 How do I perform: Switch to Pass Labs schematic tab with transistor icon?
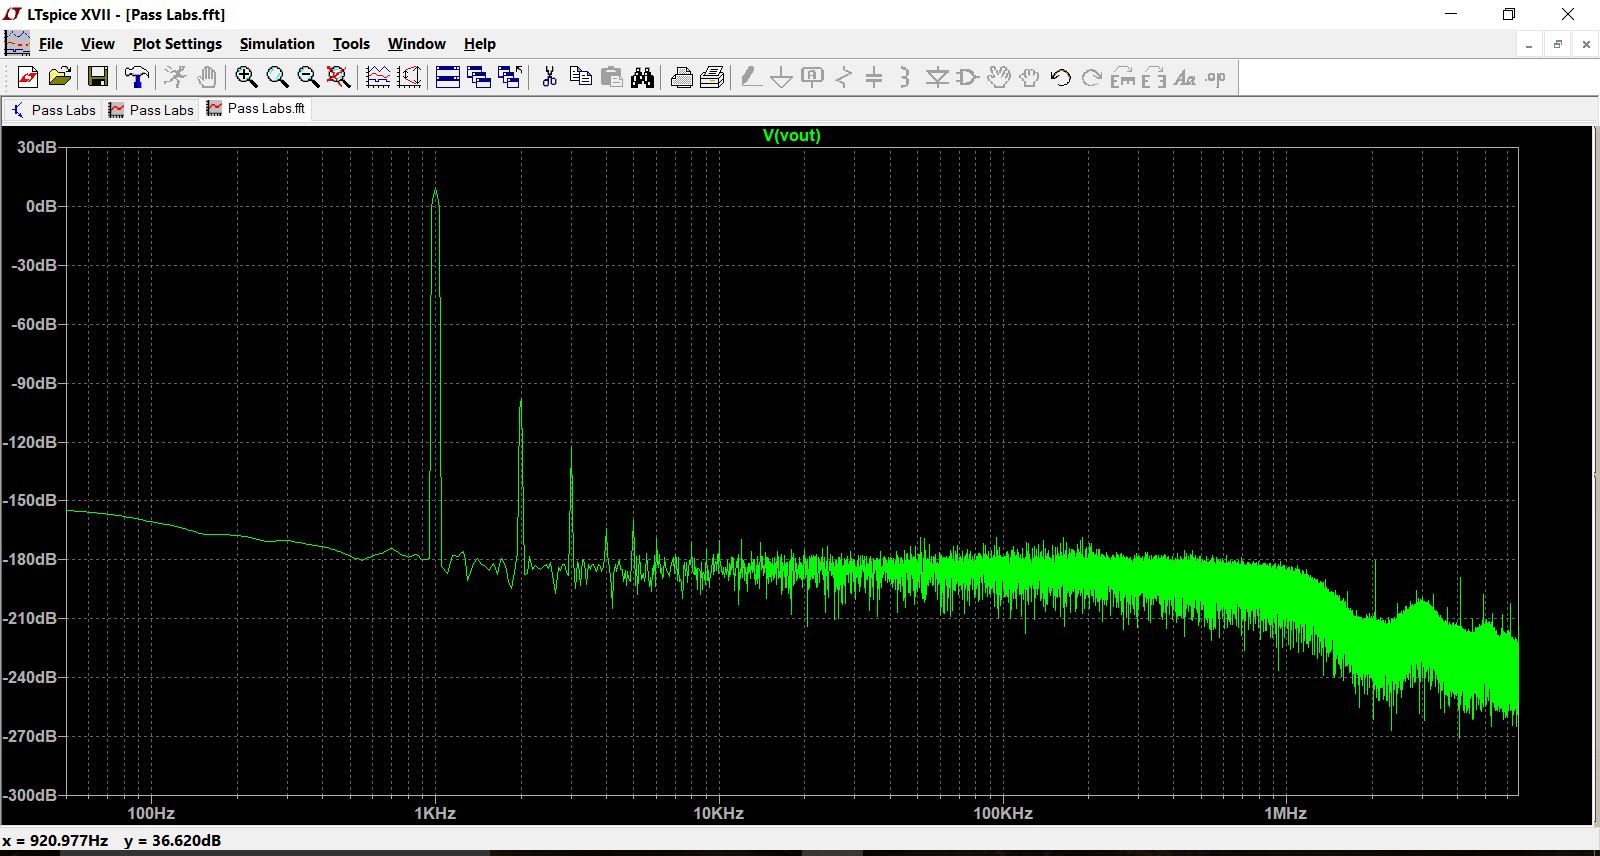(54, 110)
